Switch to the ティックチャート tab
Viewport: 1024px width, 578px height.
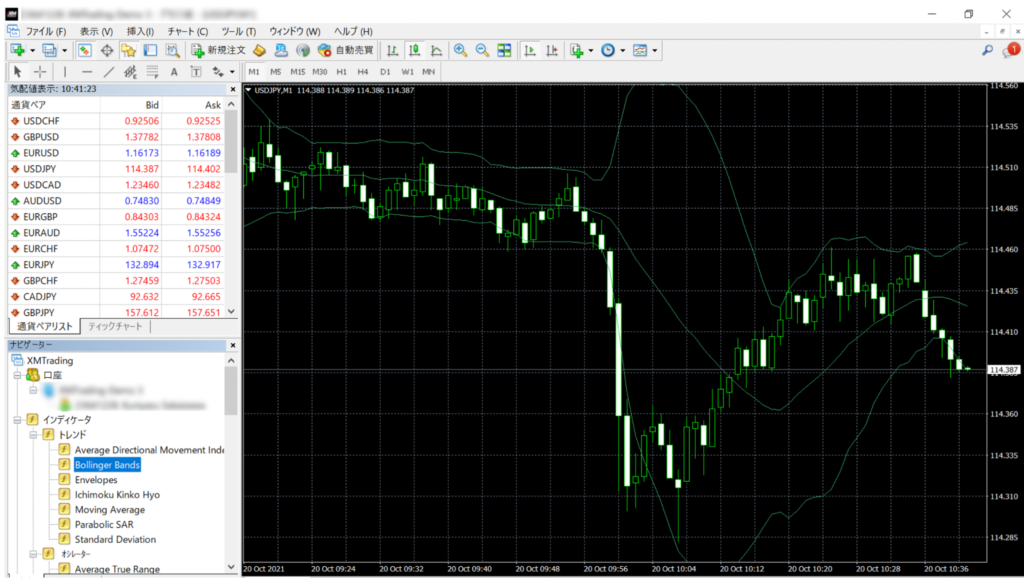(115, 326)
